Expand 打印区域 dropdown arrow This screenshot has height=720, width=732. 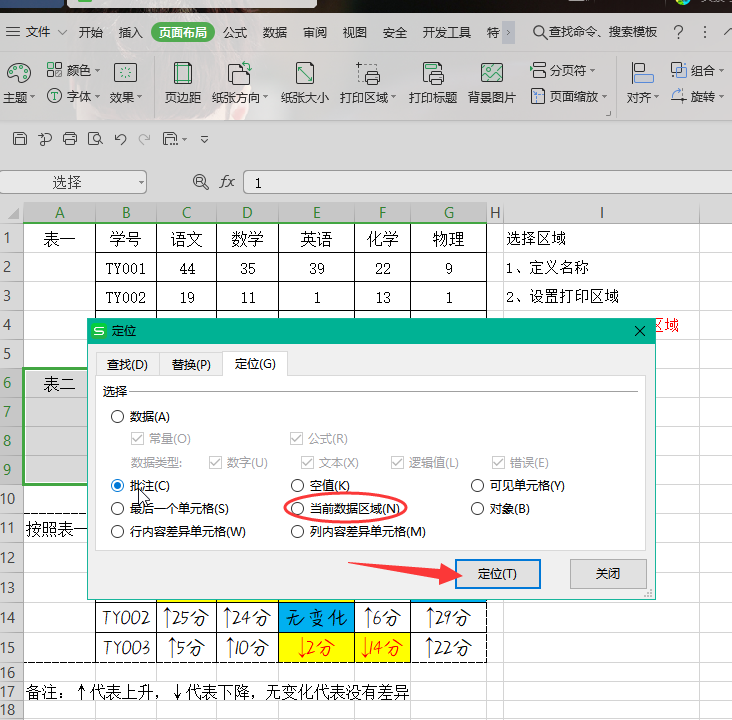pyautogui.click(x=394, y=97)
